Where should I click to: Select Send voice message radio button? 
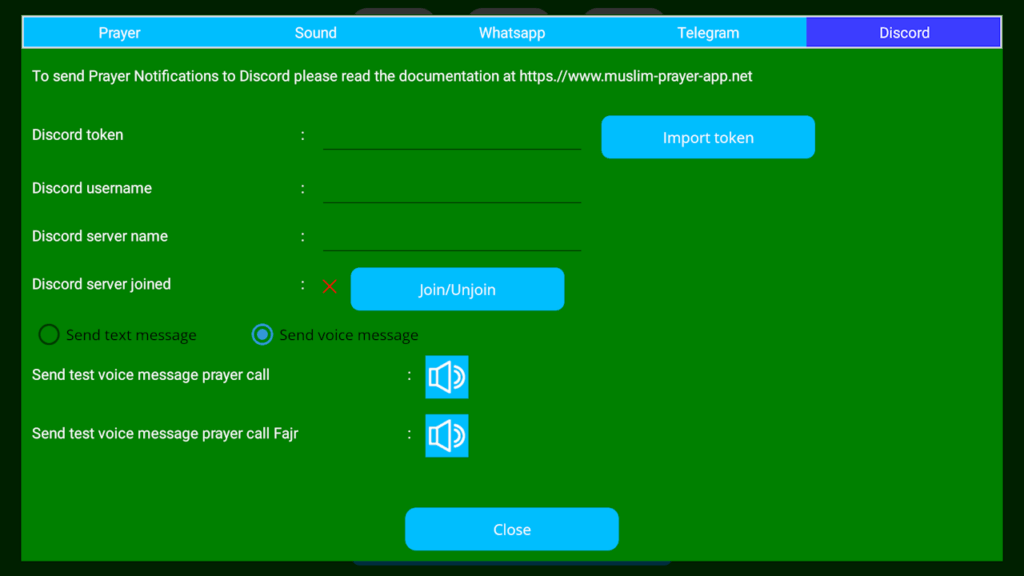coord(263,334)
